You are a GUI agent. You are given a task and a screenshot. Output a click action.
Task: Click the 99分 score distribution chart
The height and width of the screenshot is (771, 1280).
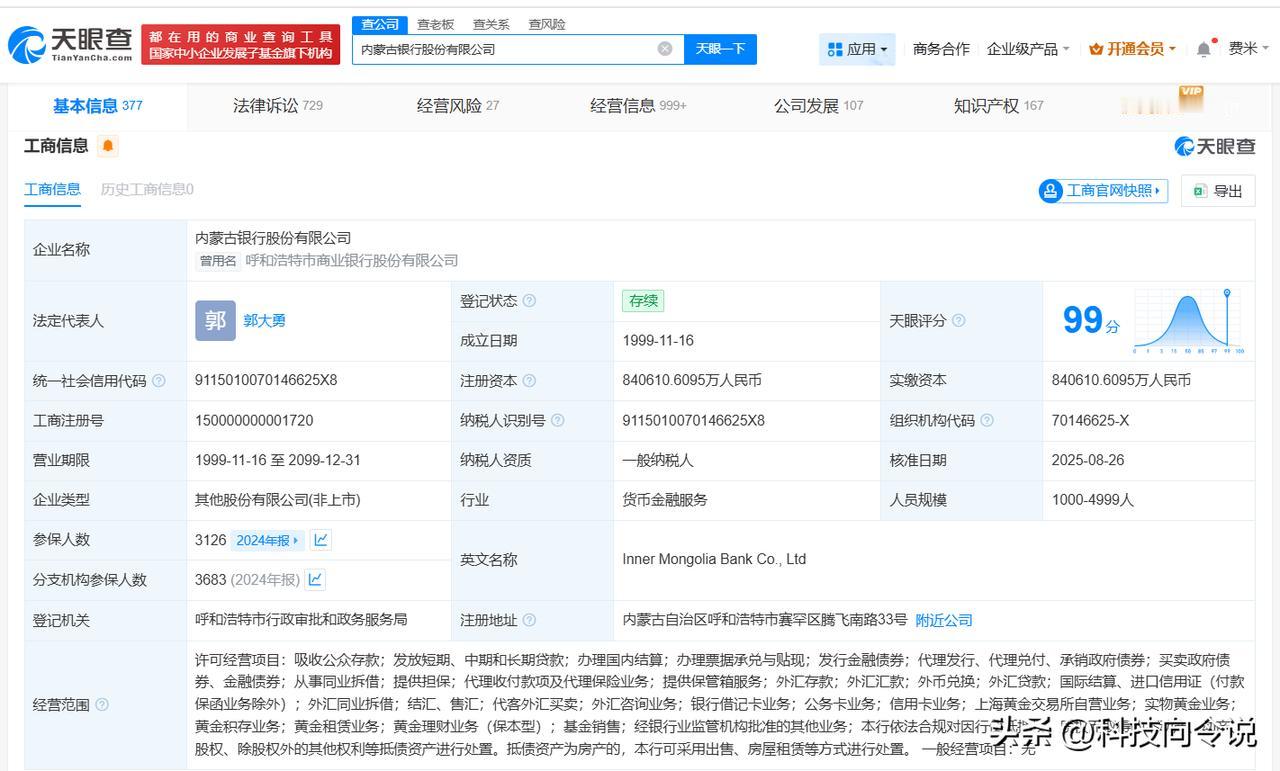pos(1189,321)
